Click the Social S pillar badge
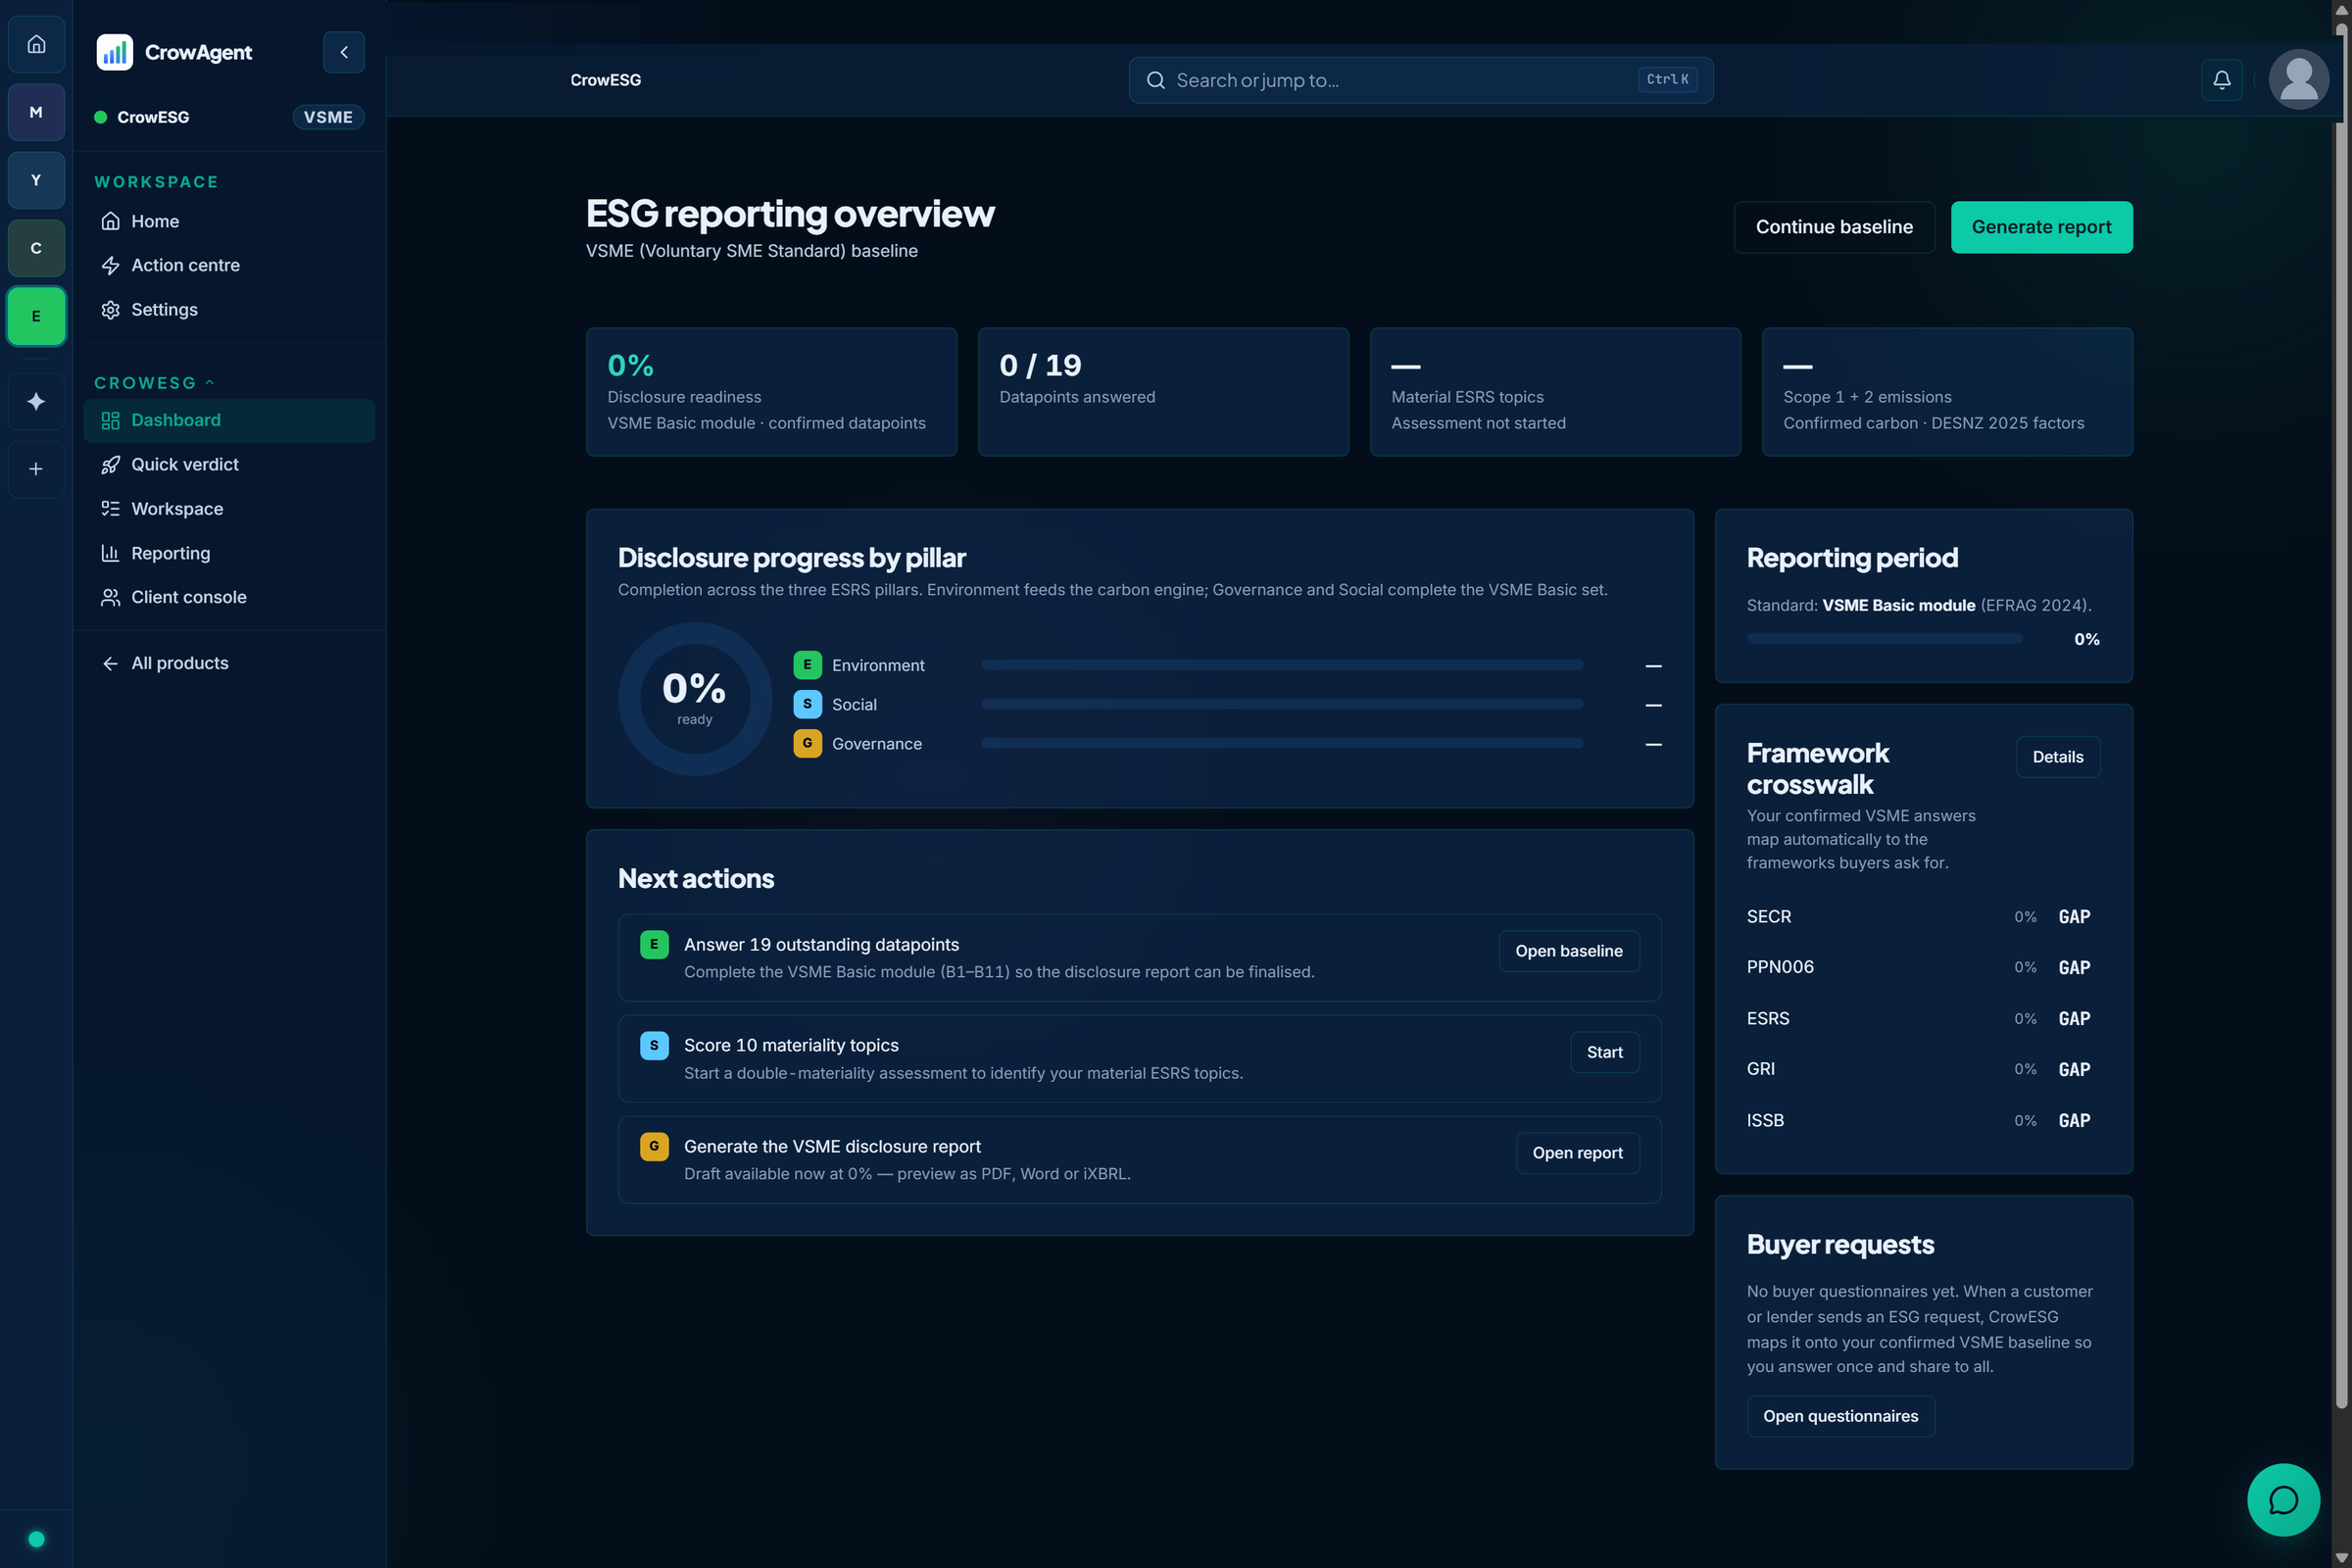 click(807, 704)
